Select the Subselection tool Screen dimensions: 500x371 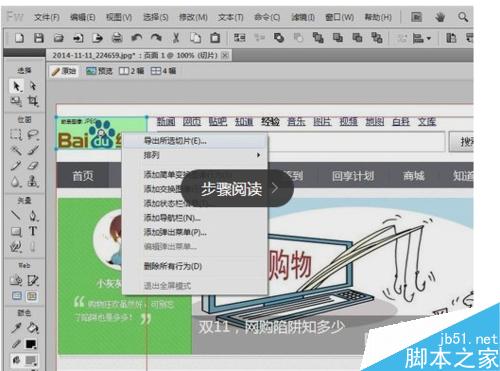click(33, 86)
